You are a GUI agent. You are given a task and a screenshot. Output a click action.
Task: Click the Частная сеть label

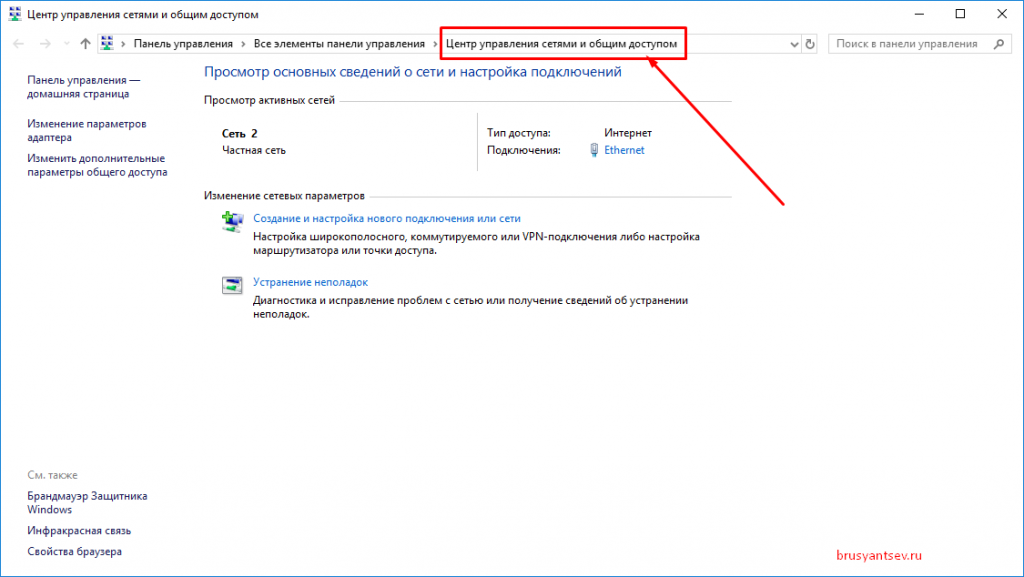tap(253, 150)
